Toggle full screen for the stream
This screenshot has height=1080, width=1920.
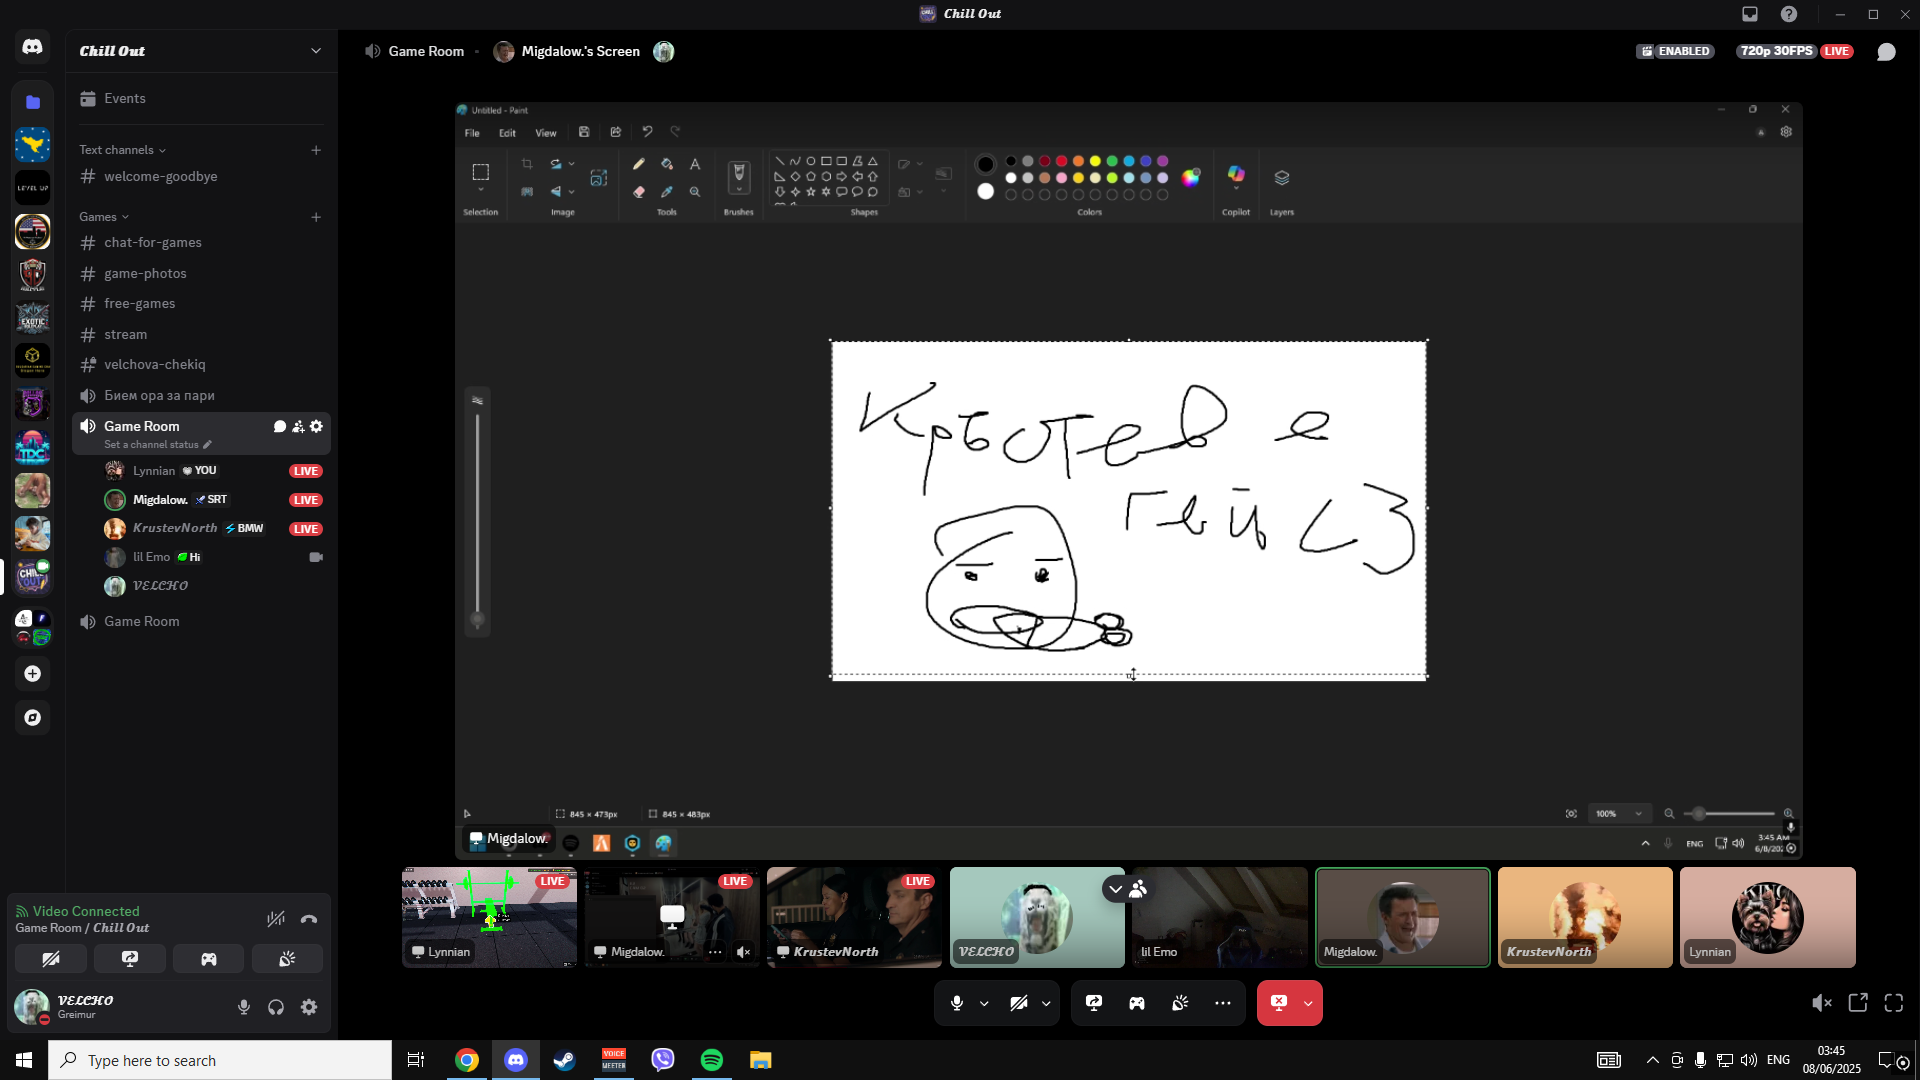1894,1003
